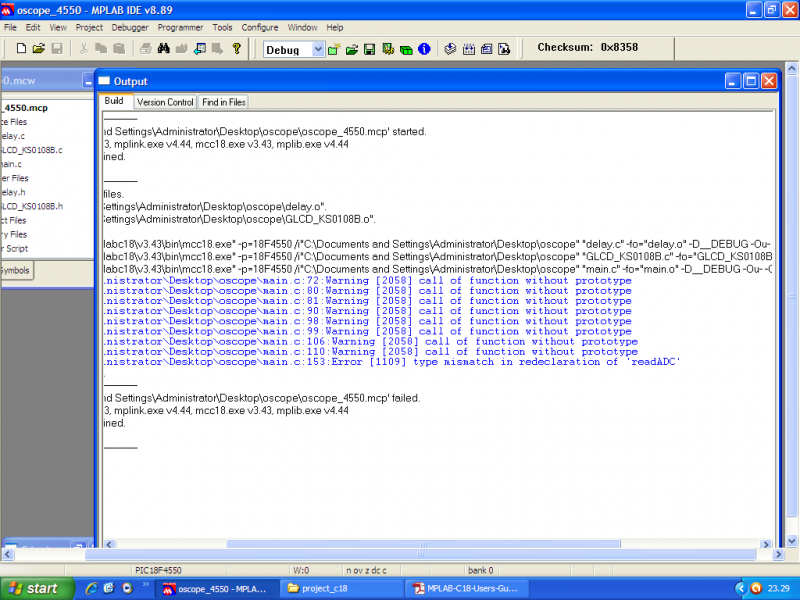Switch to the Version Control tab

[x=165, y=102]
